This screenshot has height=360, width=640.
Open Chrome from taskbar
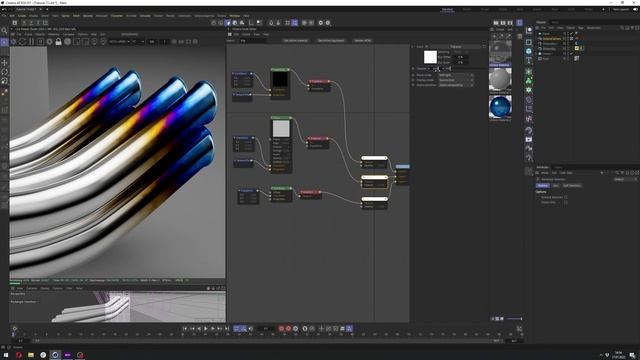point(43,355)
